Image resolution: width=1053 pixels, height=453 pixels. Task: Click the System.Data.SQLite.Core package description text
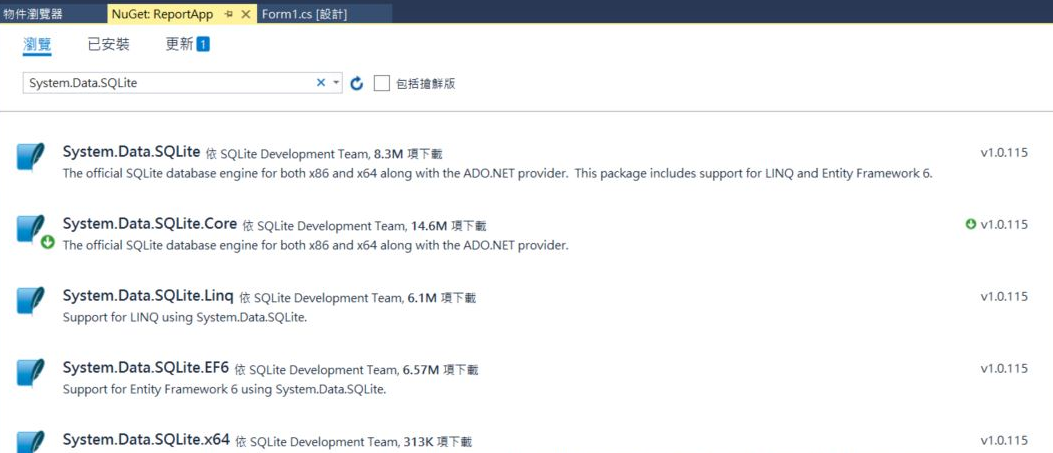click(x=316, y=245)
